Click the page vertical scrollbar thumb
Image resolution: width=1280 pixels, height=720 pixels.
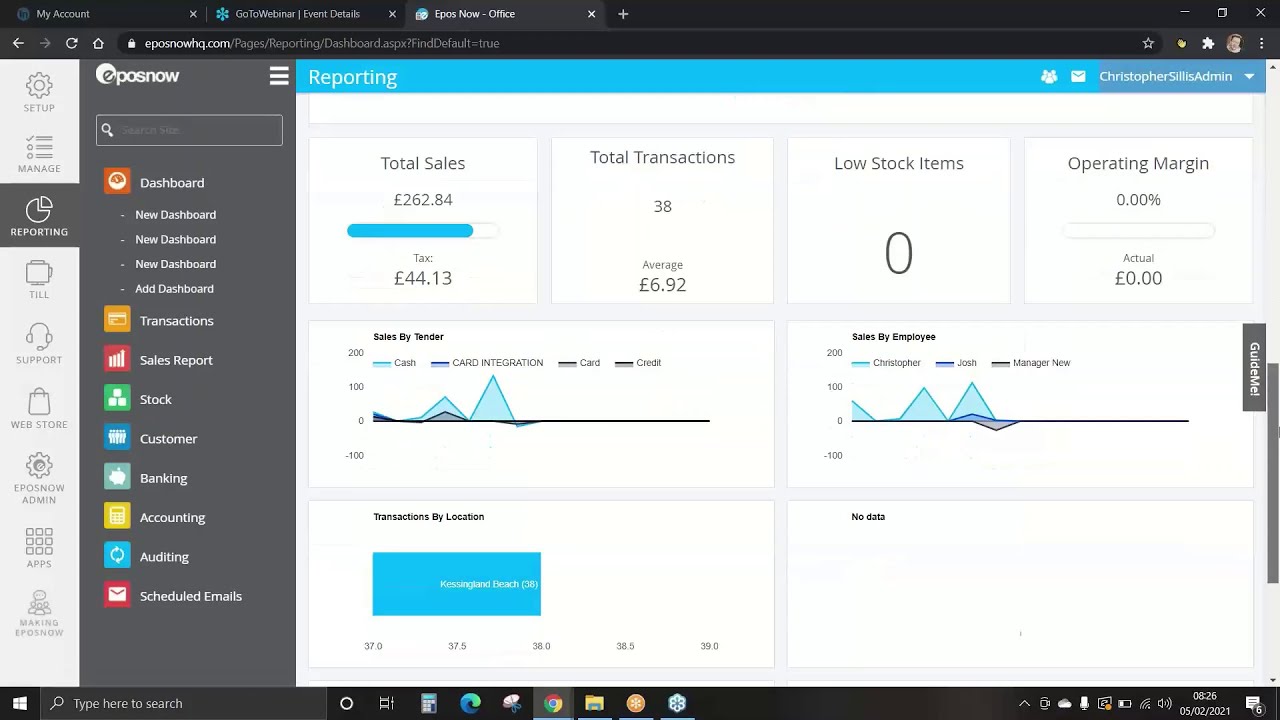(1273, 473)
